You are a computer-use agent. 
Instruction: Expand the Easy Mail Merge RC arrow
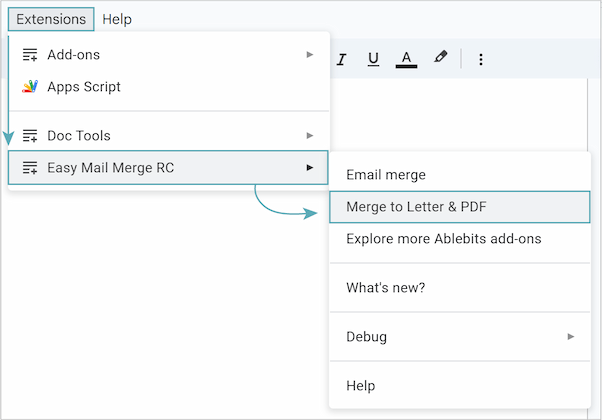[310, 168]
